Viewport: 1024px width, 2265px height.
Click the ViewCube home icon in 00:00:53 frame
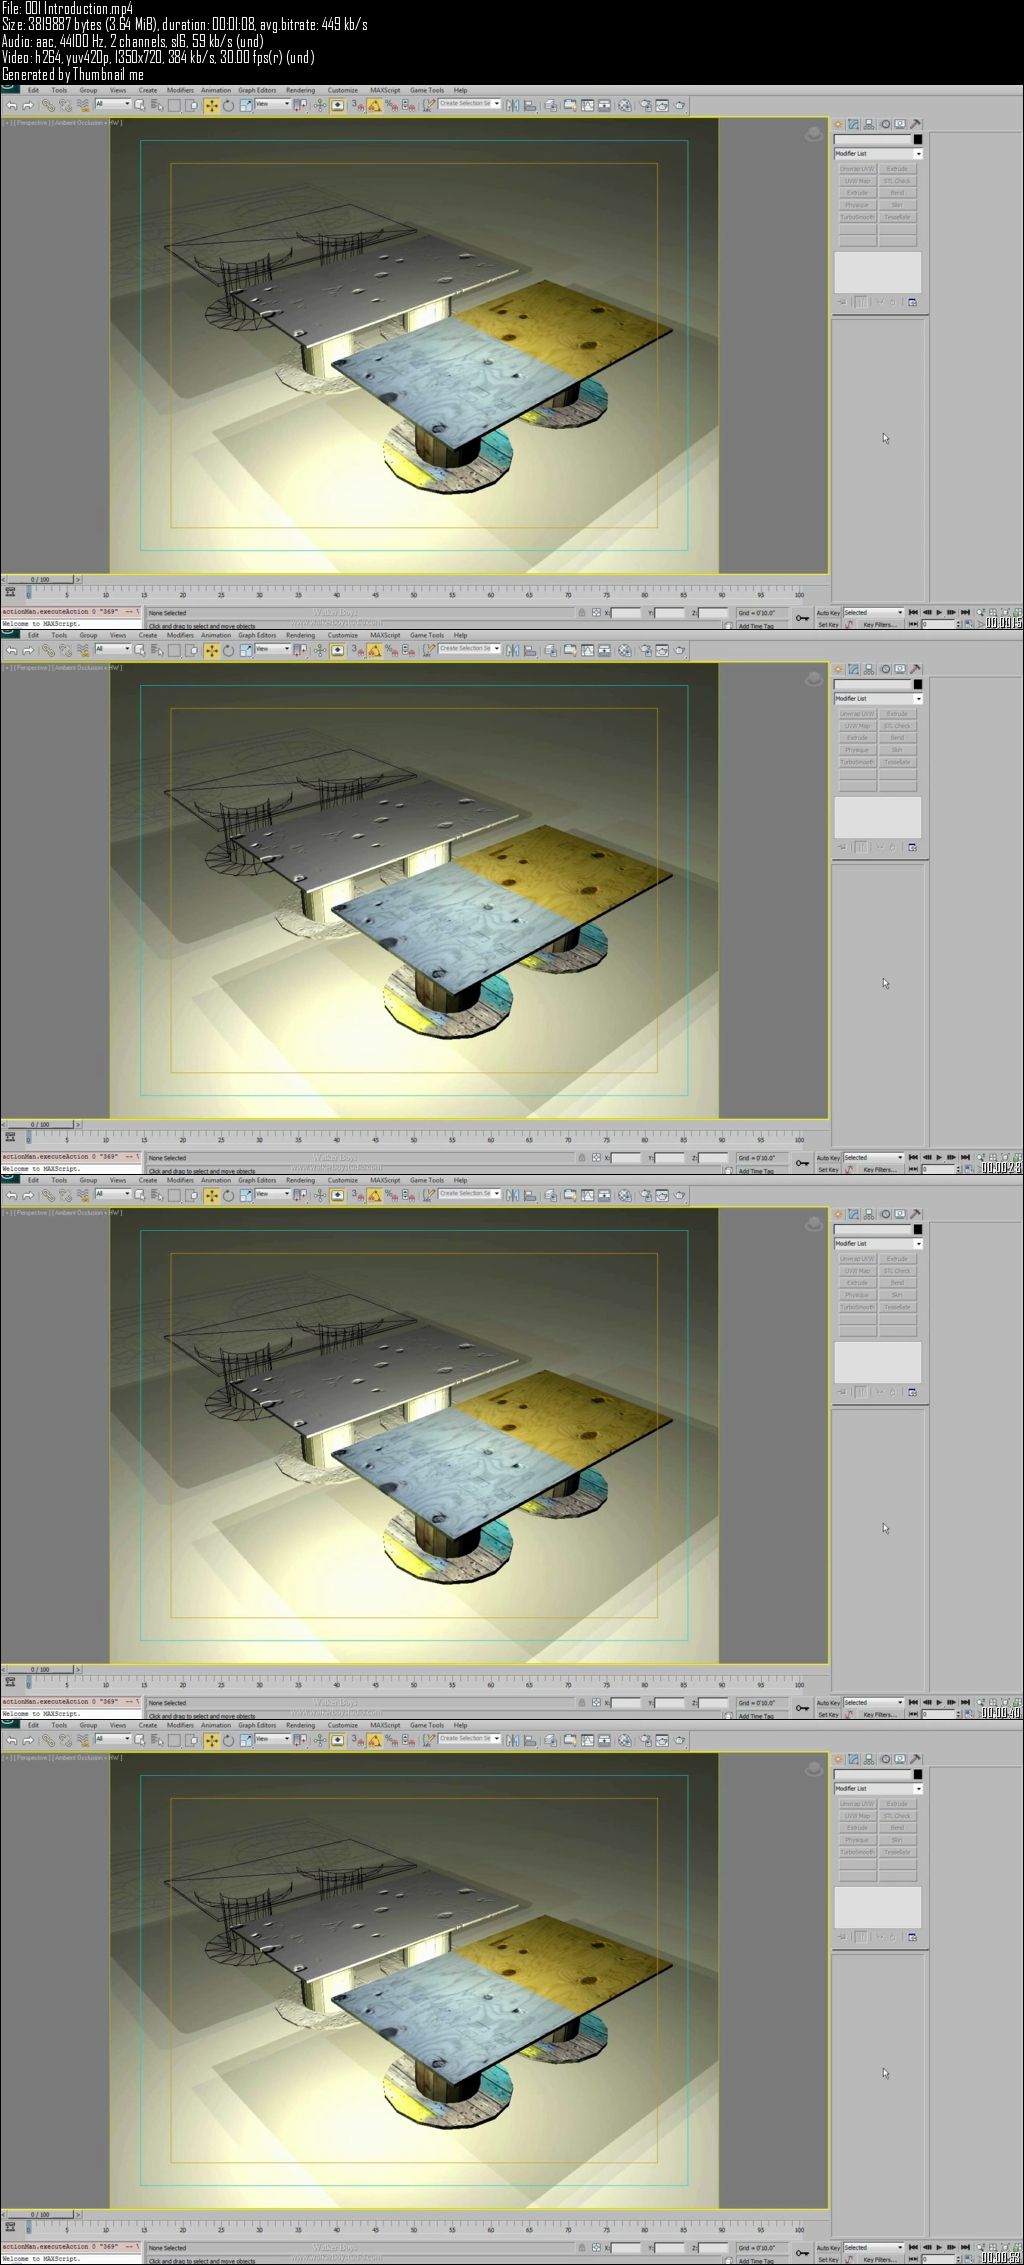[814, 1767]
